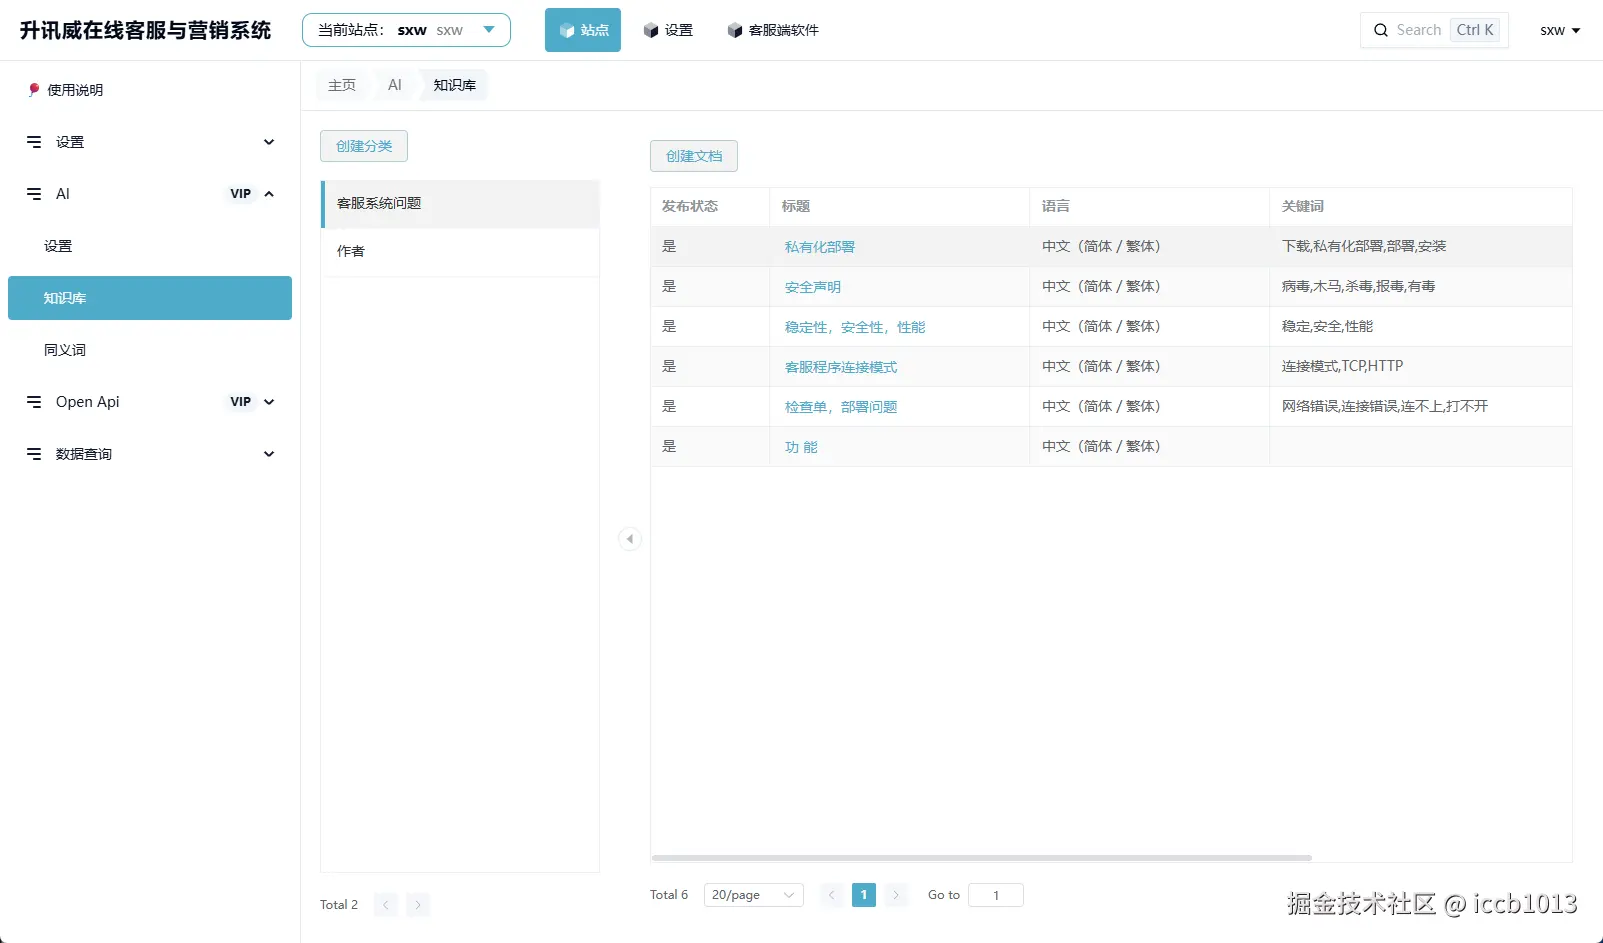Open the 安全声明 document link
Image resolution: width=1603 pixels, height=943 pixels.
[813, 287]
